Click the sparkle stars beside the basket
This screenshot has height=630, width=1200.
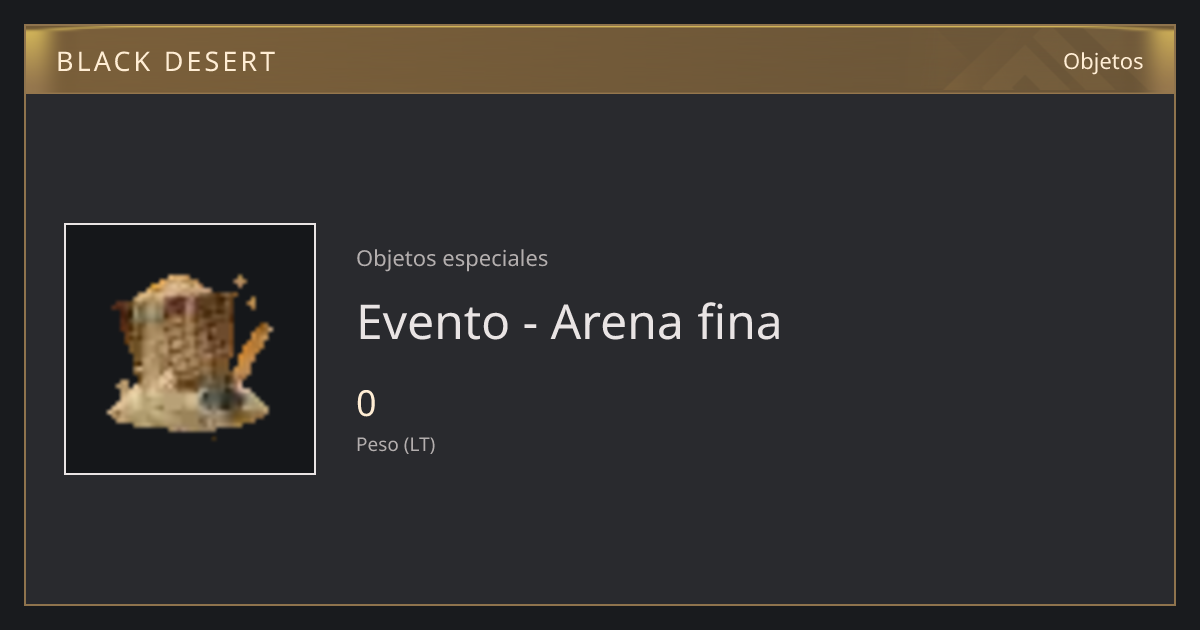point(243,290)
